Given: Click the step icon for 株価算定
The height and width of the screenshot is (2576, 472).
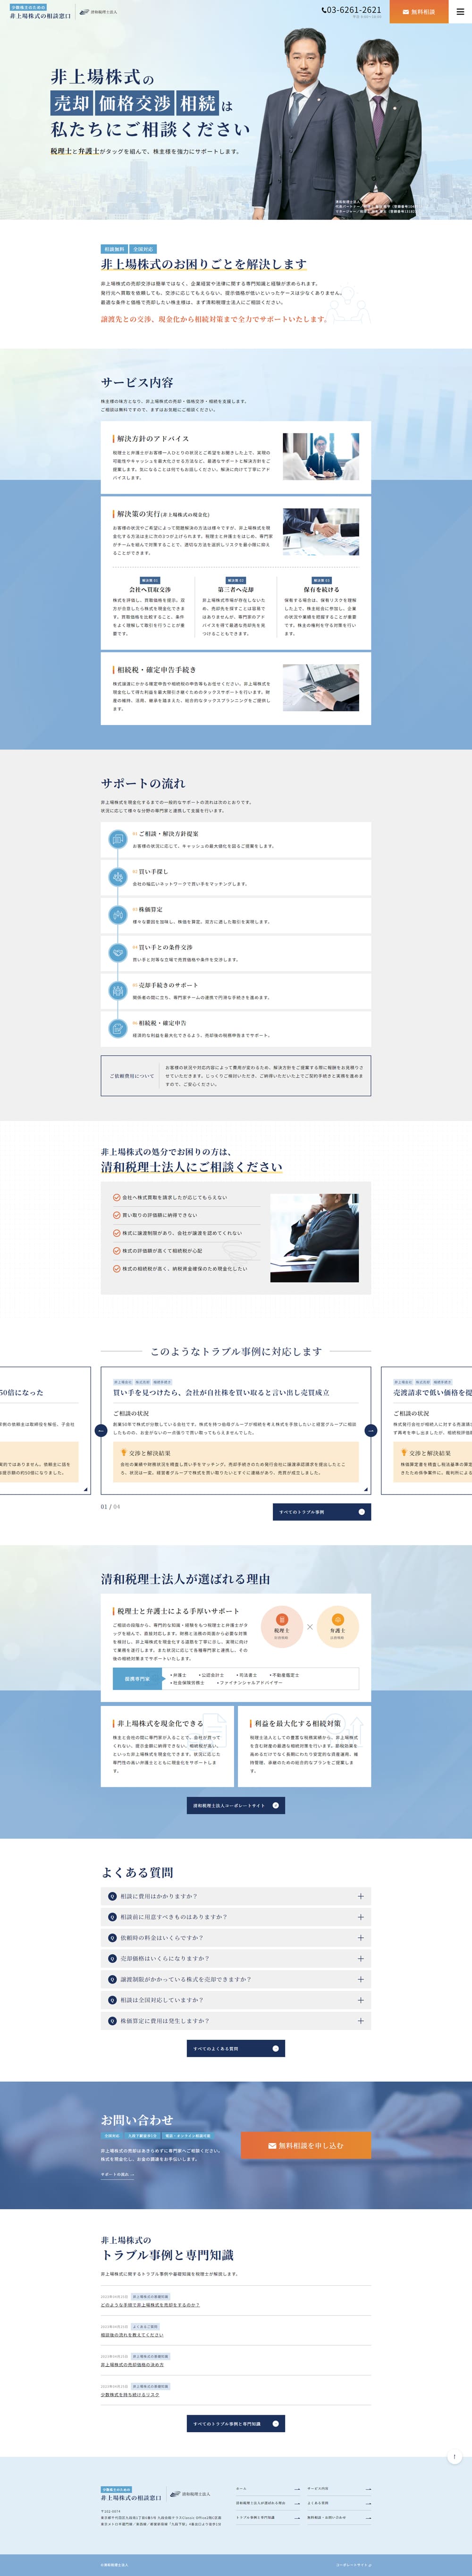Looking at the screenshot, I should (117, 914).
